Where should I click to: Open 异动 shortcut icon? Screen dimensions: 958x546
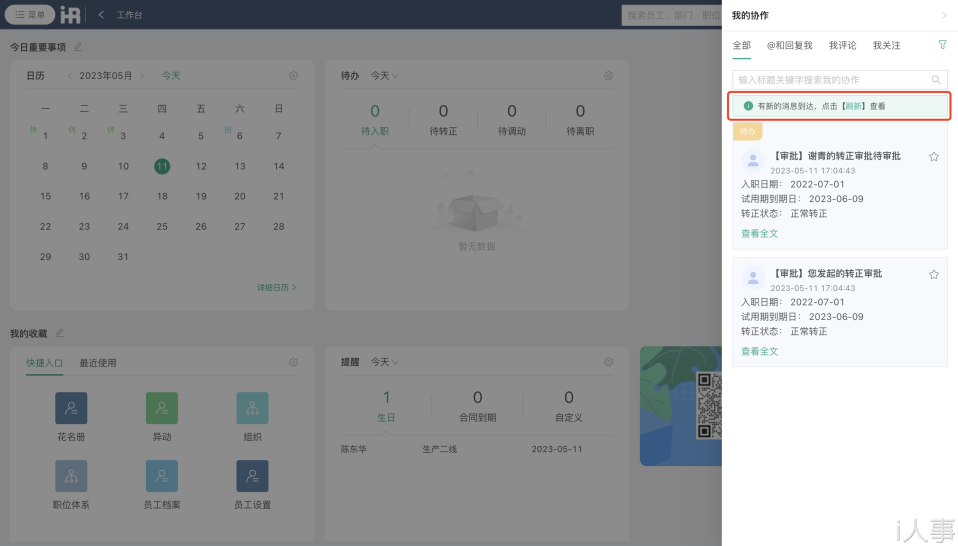pyautogui.click(x=162, y=408)
